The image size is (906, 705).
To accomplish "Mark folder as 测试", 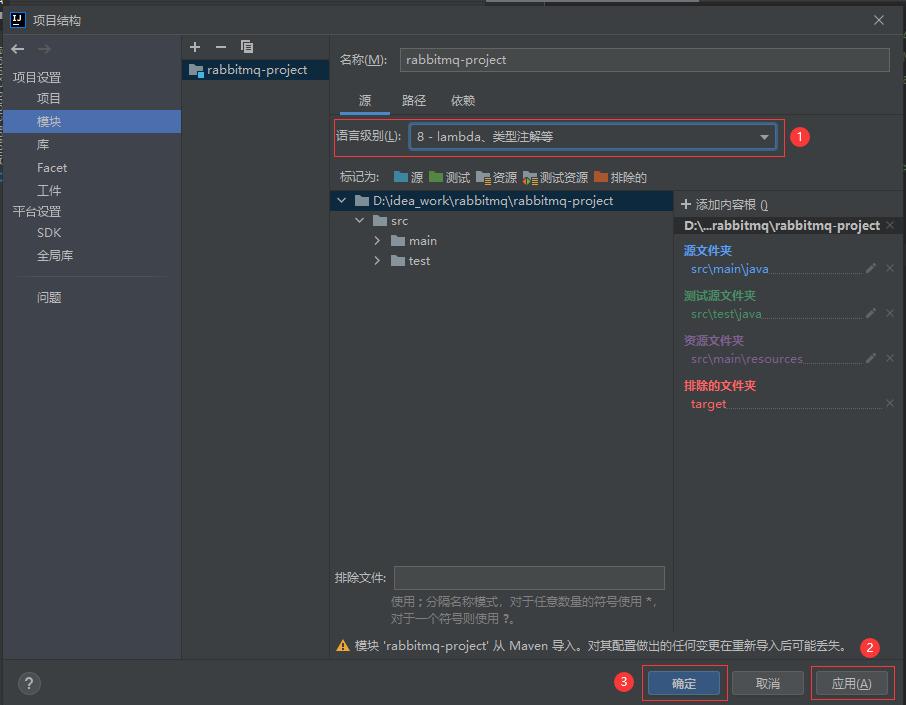I will pyautogui.click(x=450, y=177).
